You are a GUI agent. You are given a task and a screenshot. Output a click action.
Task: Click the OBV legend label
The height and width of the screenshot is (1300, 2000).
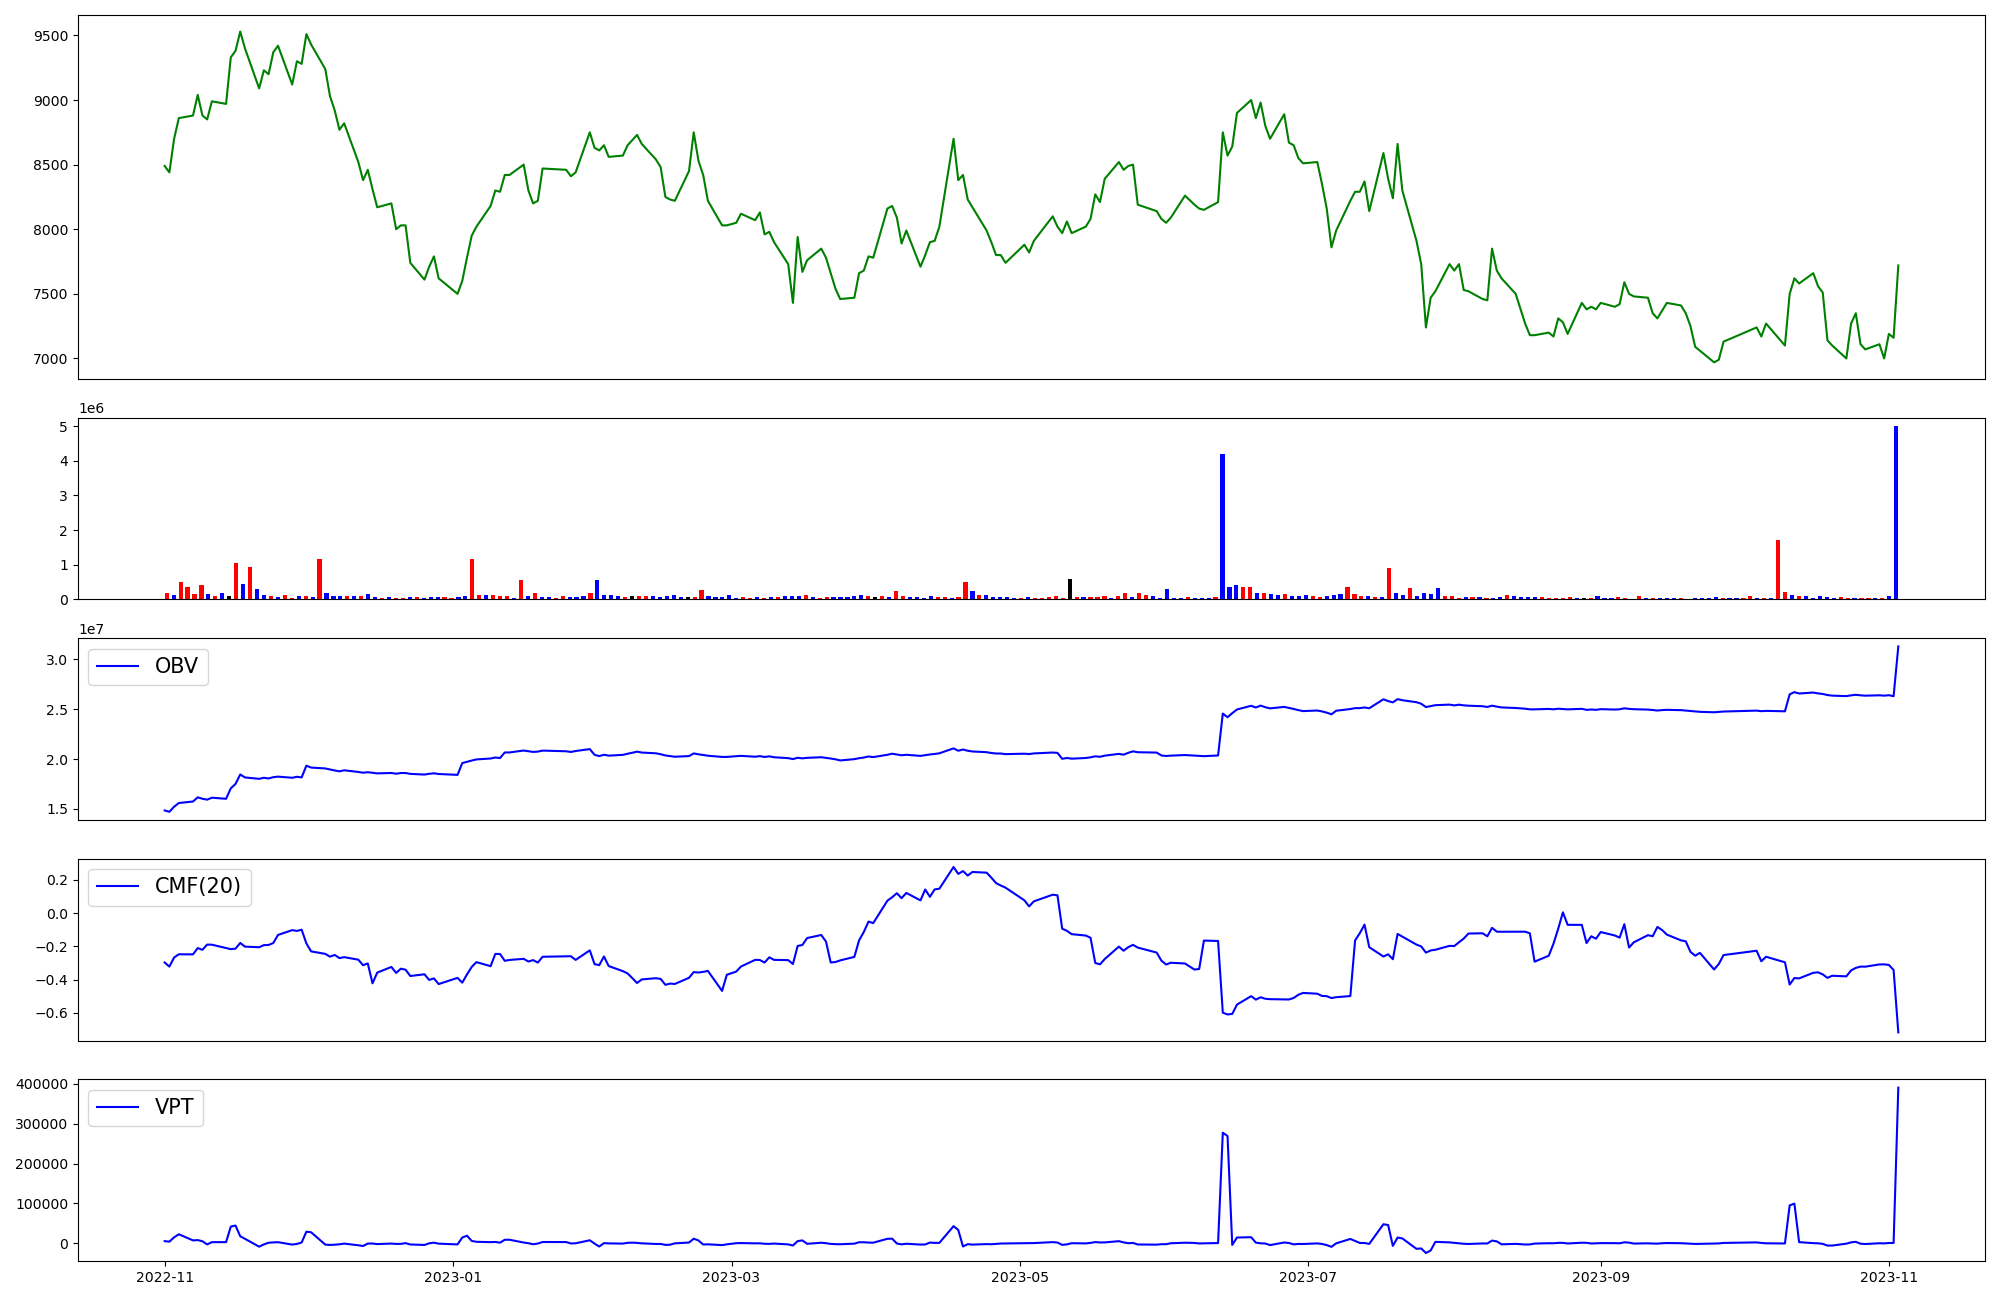[176, 666]
